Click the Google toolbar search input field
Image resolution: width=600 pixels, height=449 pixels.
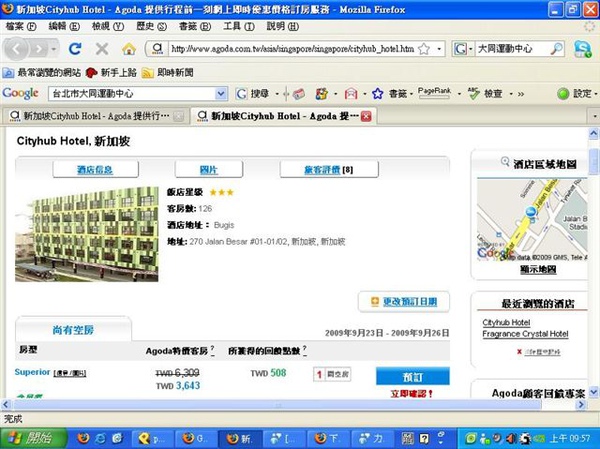pyautogui.click(x=132, y=94)
